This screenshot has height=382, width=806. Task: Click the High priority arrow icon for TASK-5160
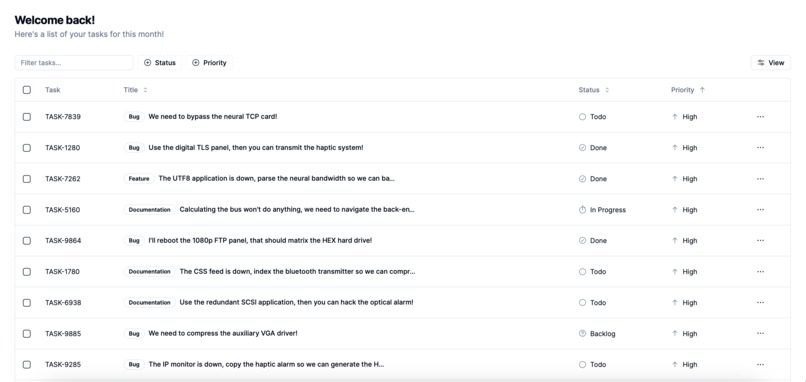coord(675,210)
